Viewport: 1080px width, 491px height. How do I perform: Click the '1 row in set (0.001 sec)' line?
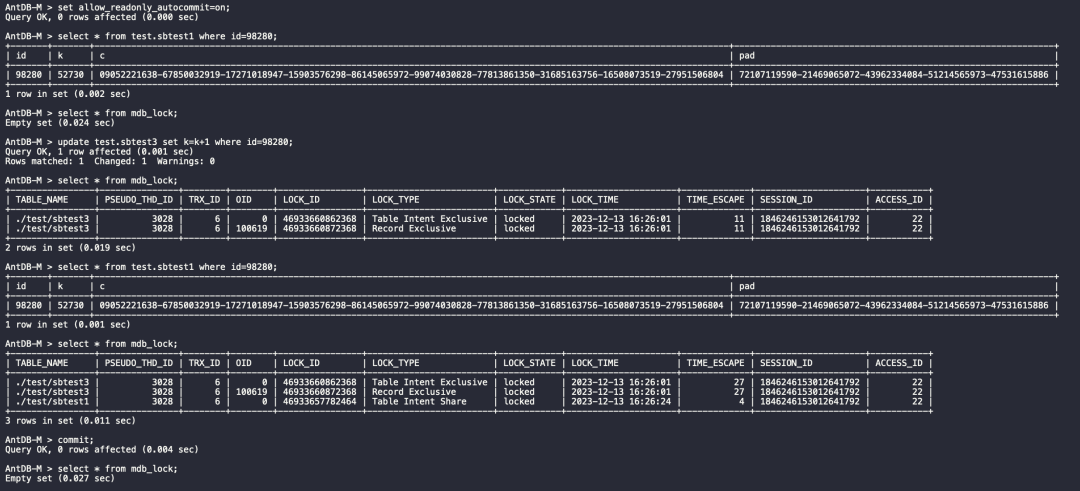click(x=67, y=324)
